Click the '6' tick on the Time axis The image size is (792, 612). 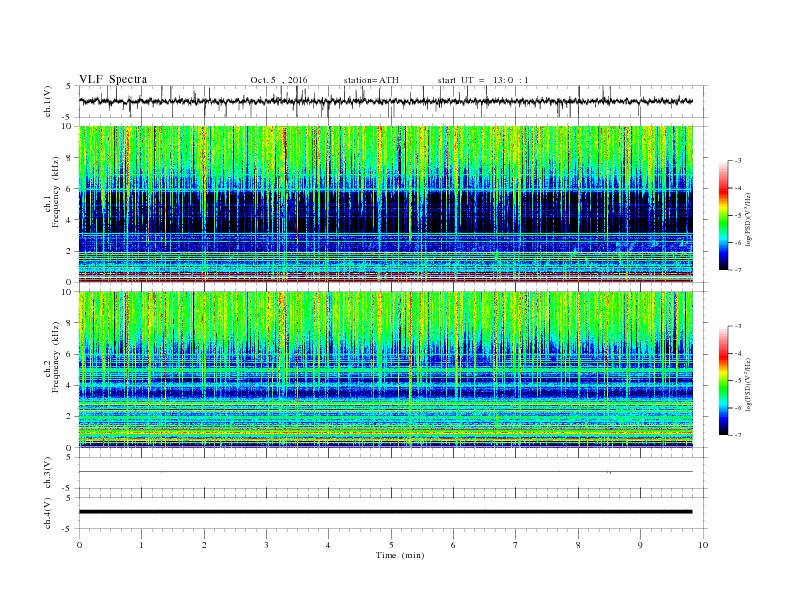(453, 545)
